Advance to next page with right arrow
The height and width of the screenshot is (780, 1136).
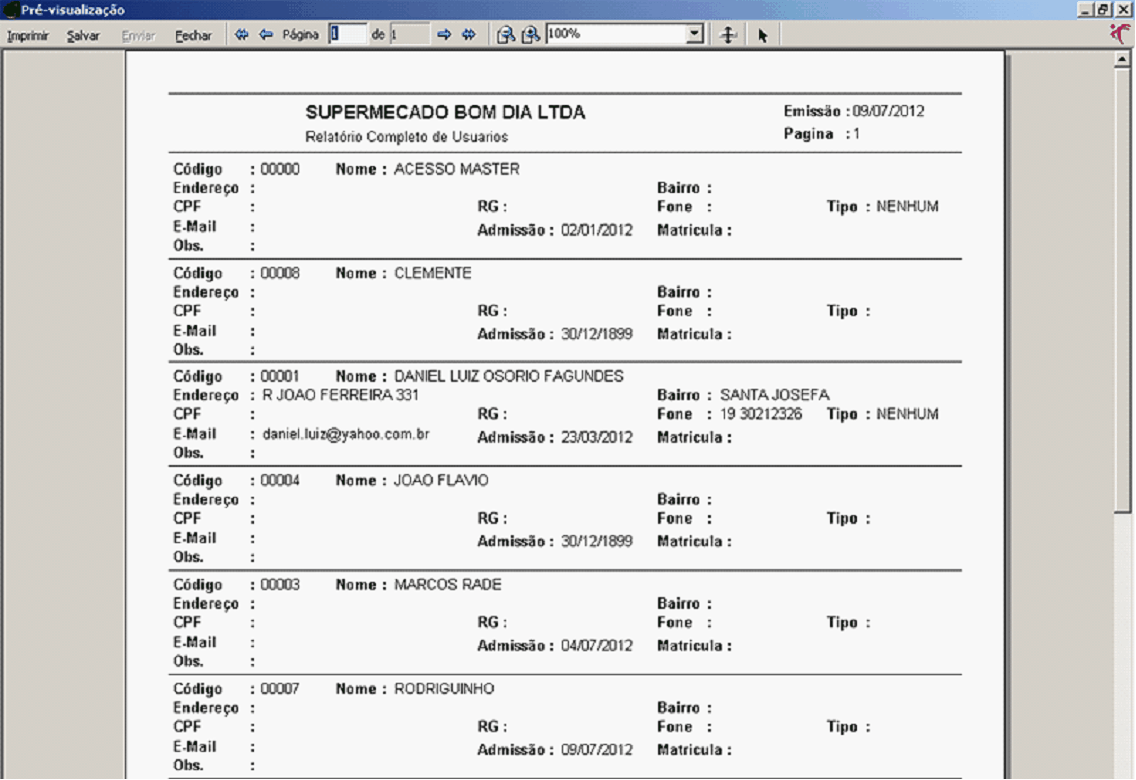(x=445, y=35)
